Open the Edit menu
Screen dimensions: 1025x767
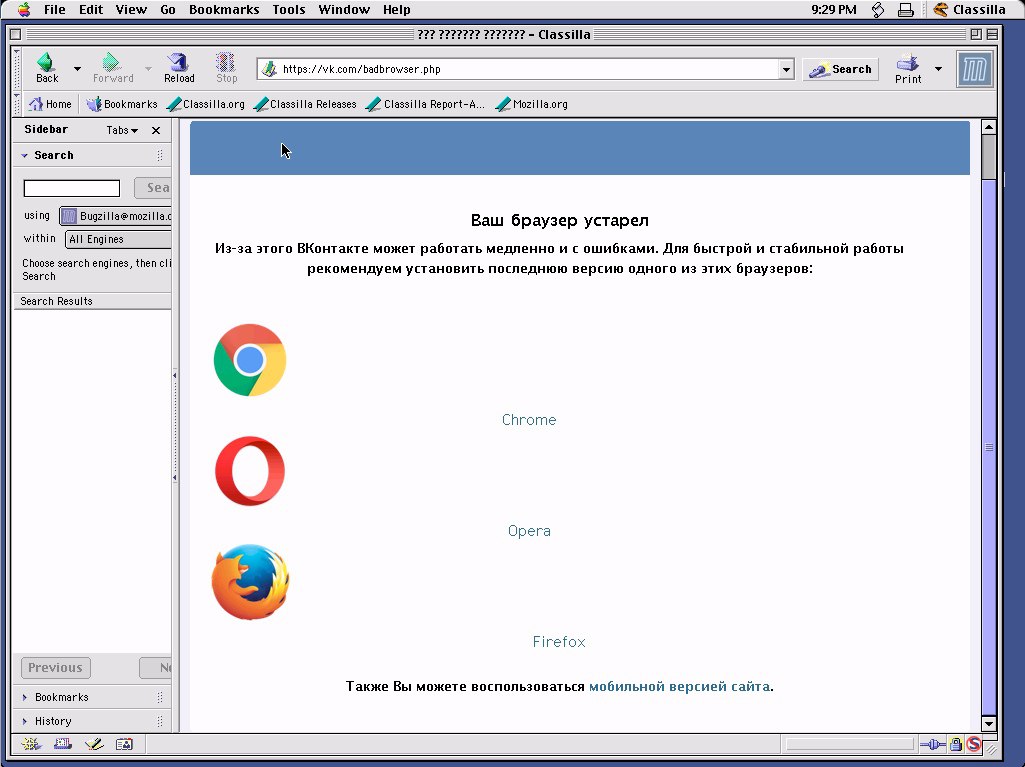[91, 9]
